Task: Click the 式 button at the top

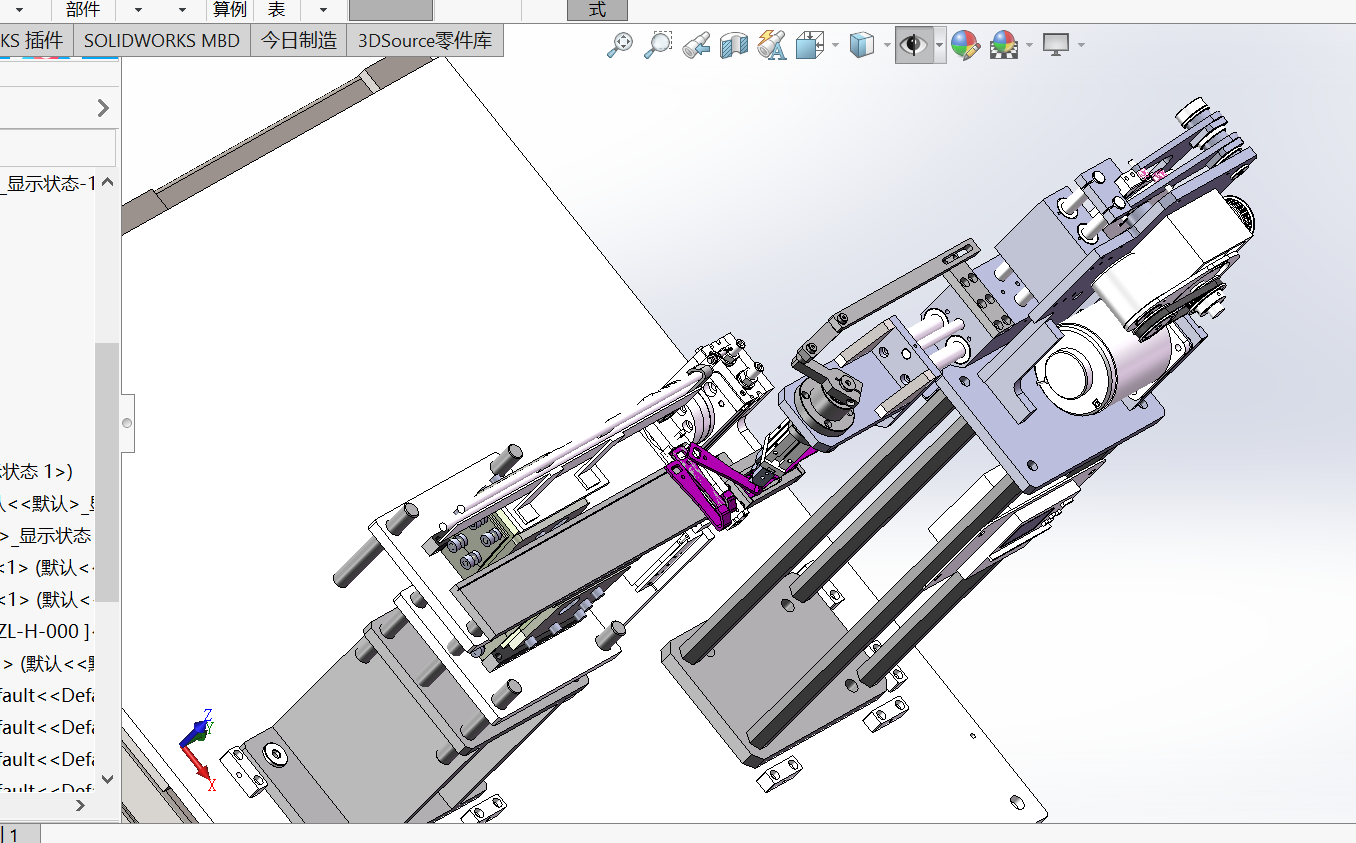Action: pos(597,10)
